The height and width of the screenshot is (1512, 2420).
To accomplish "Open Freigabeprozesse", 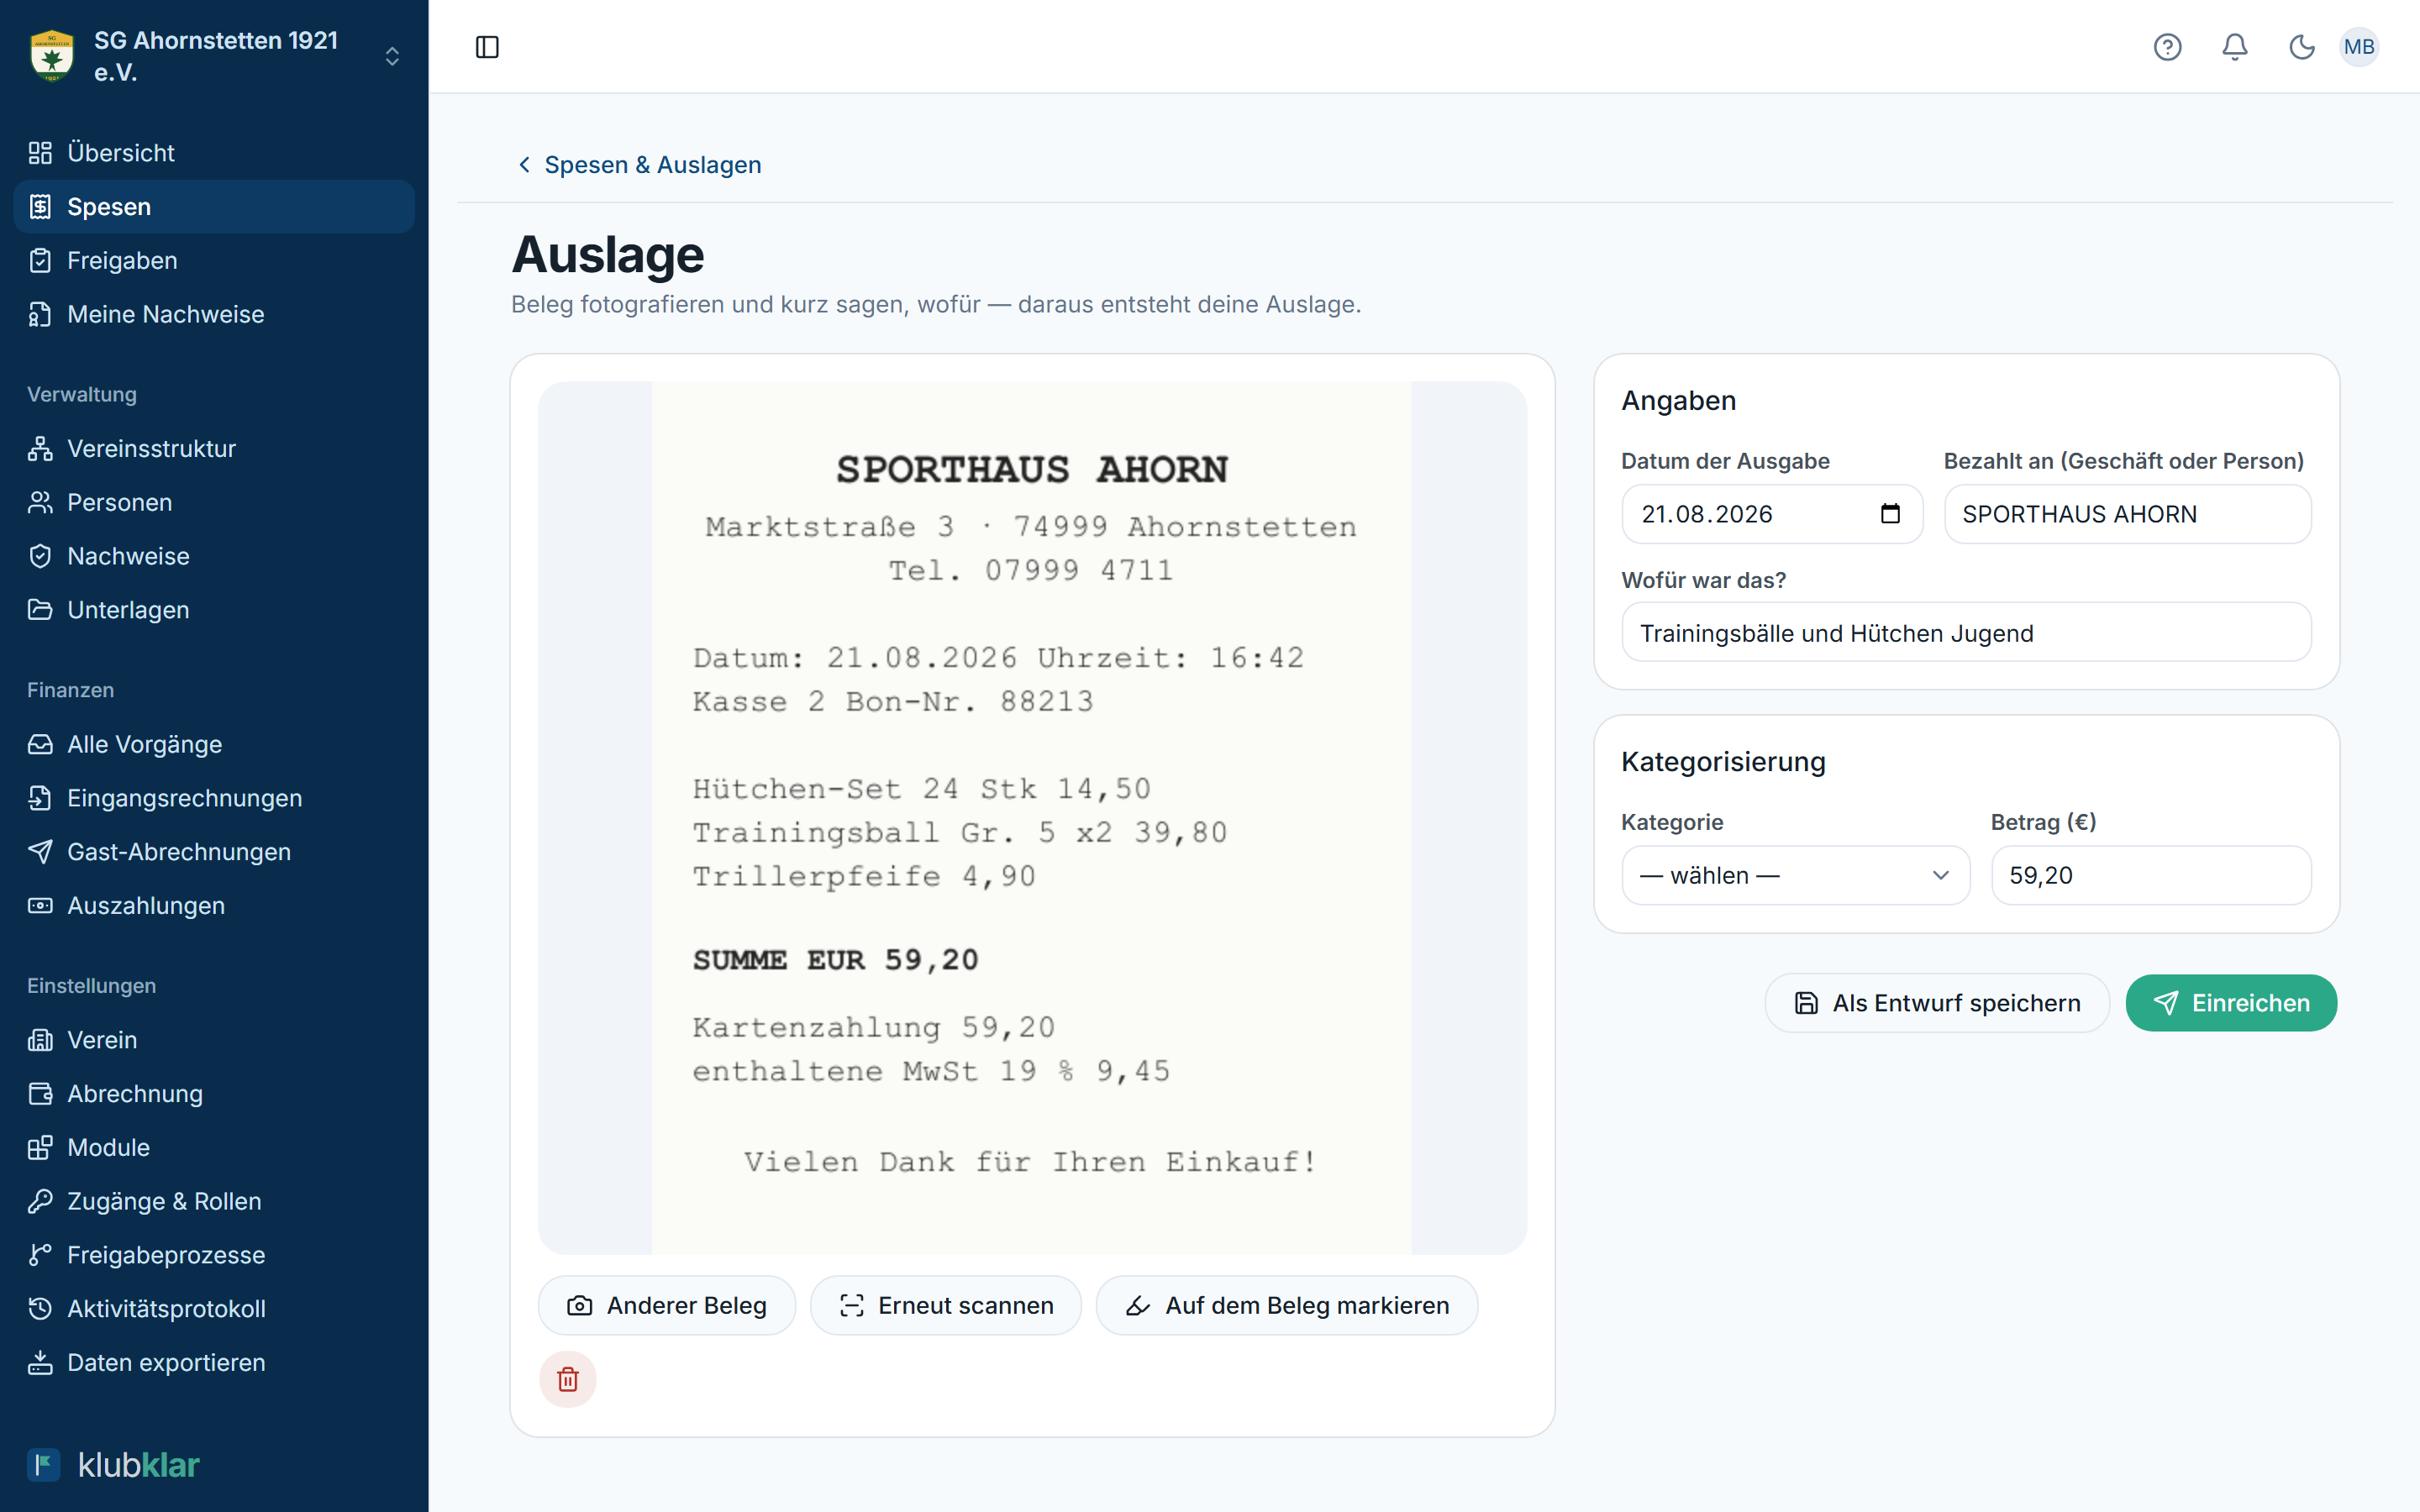I will pyautogui.click(x=214, y=1255).
